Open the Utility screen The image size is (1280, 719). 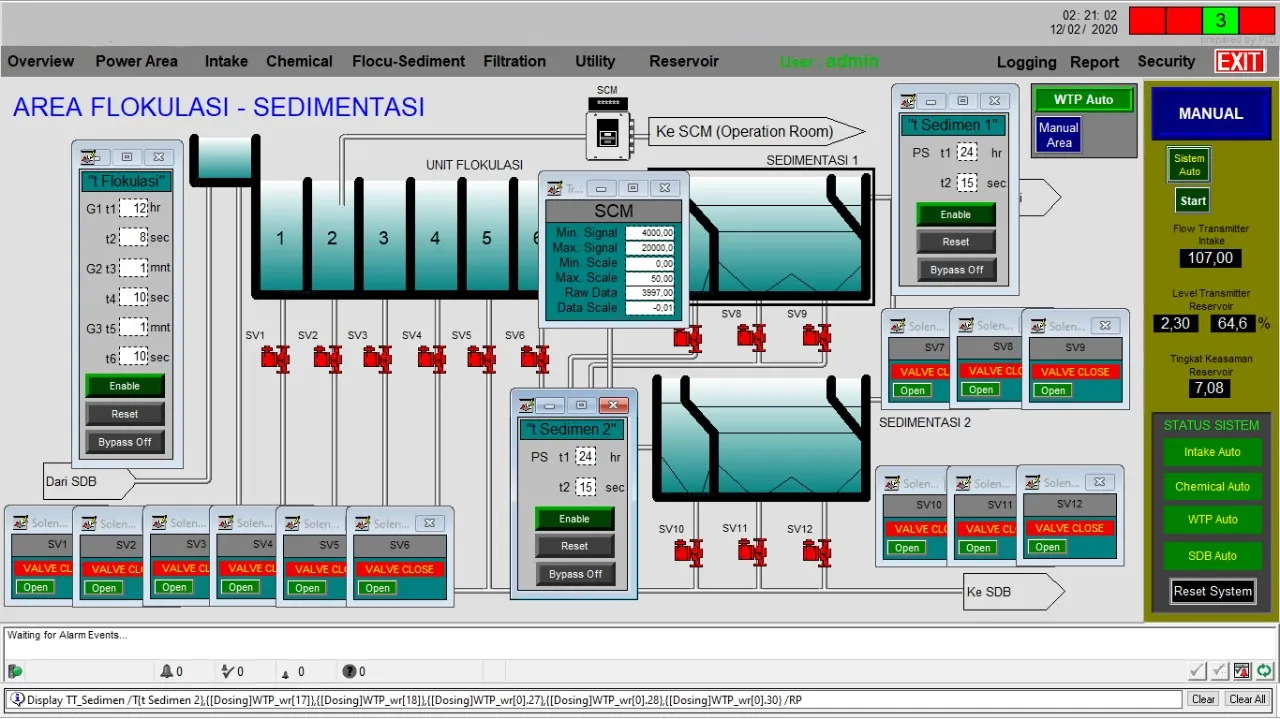(595, 61)
